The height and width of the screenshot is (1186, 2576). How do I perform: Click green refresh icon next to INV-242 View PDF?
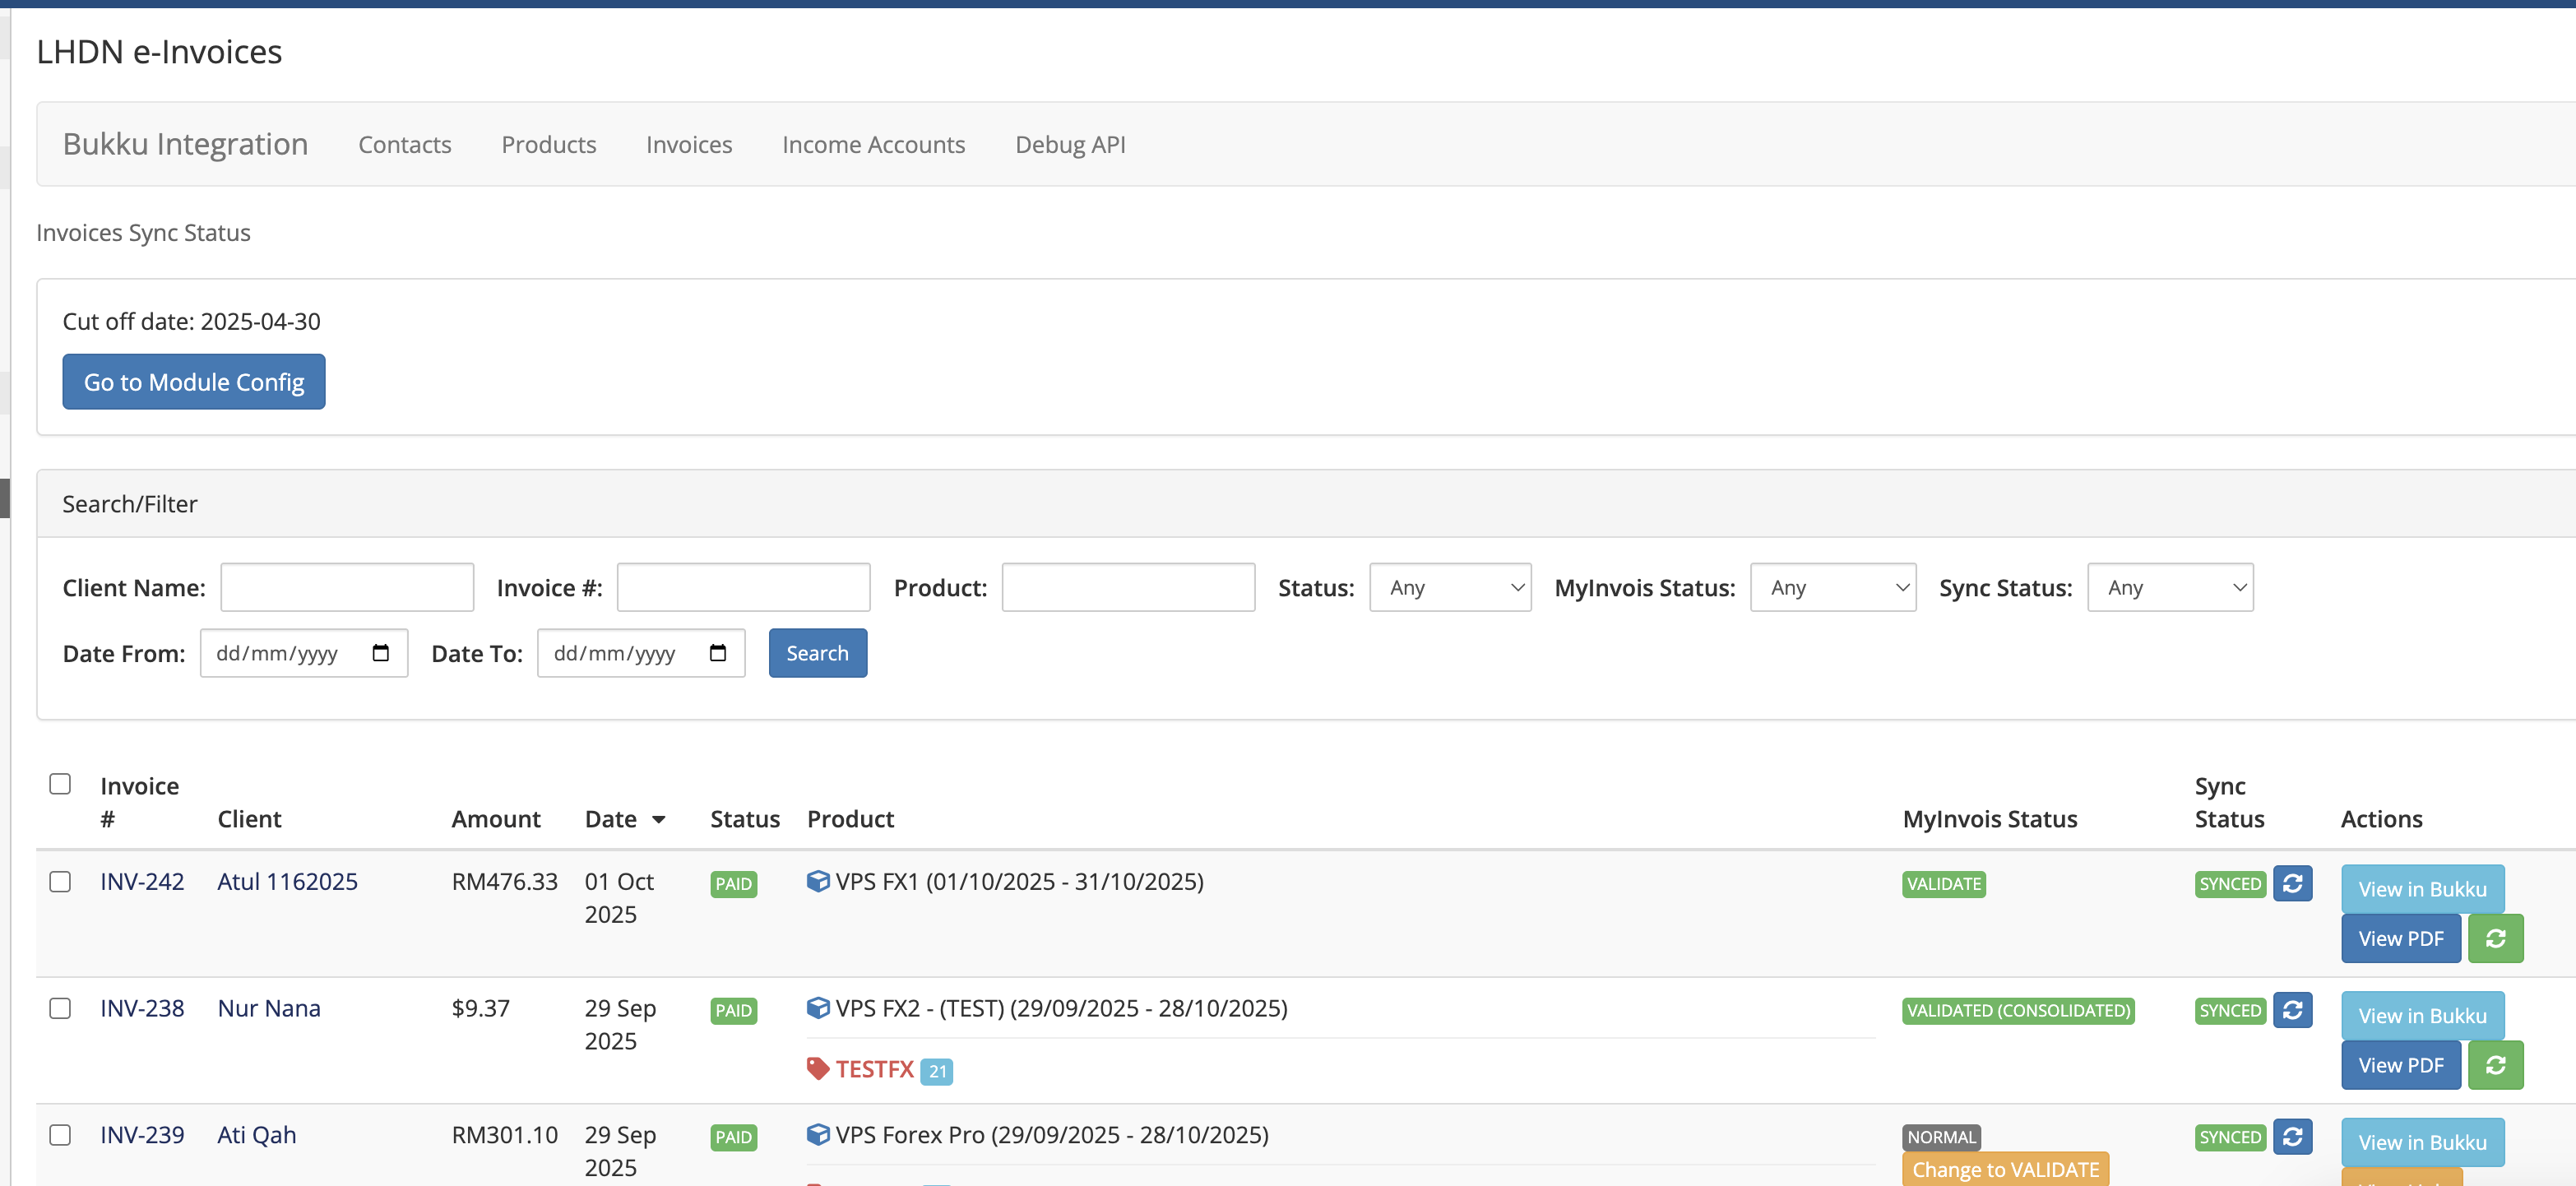(2495, 938)
